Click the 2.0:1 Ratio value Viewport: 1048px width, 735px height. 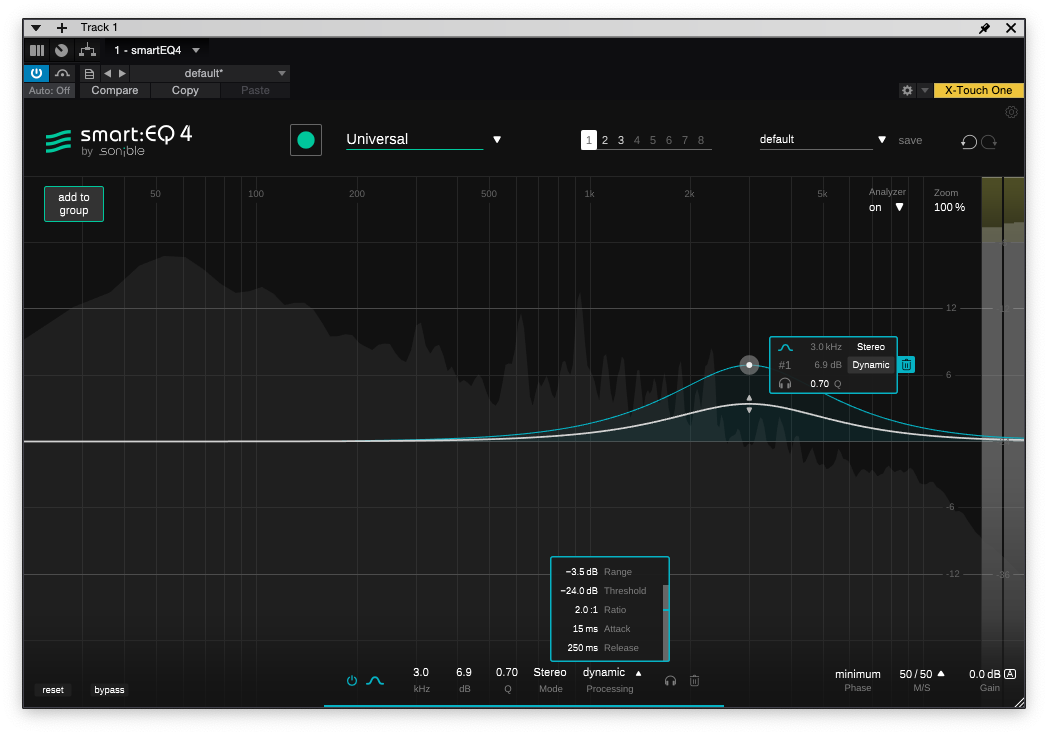pyautogui.click(x=586, y=610)
